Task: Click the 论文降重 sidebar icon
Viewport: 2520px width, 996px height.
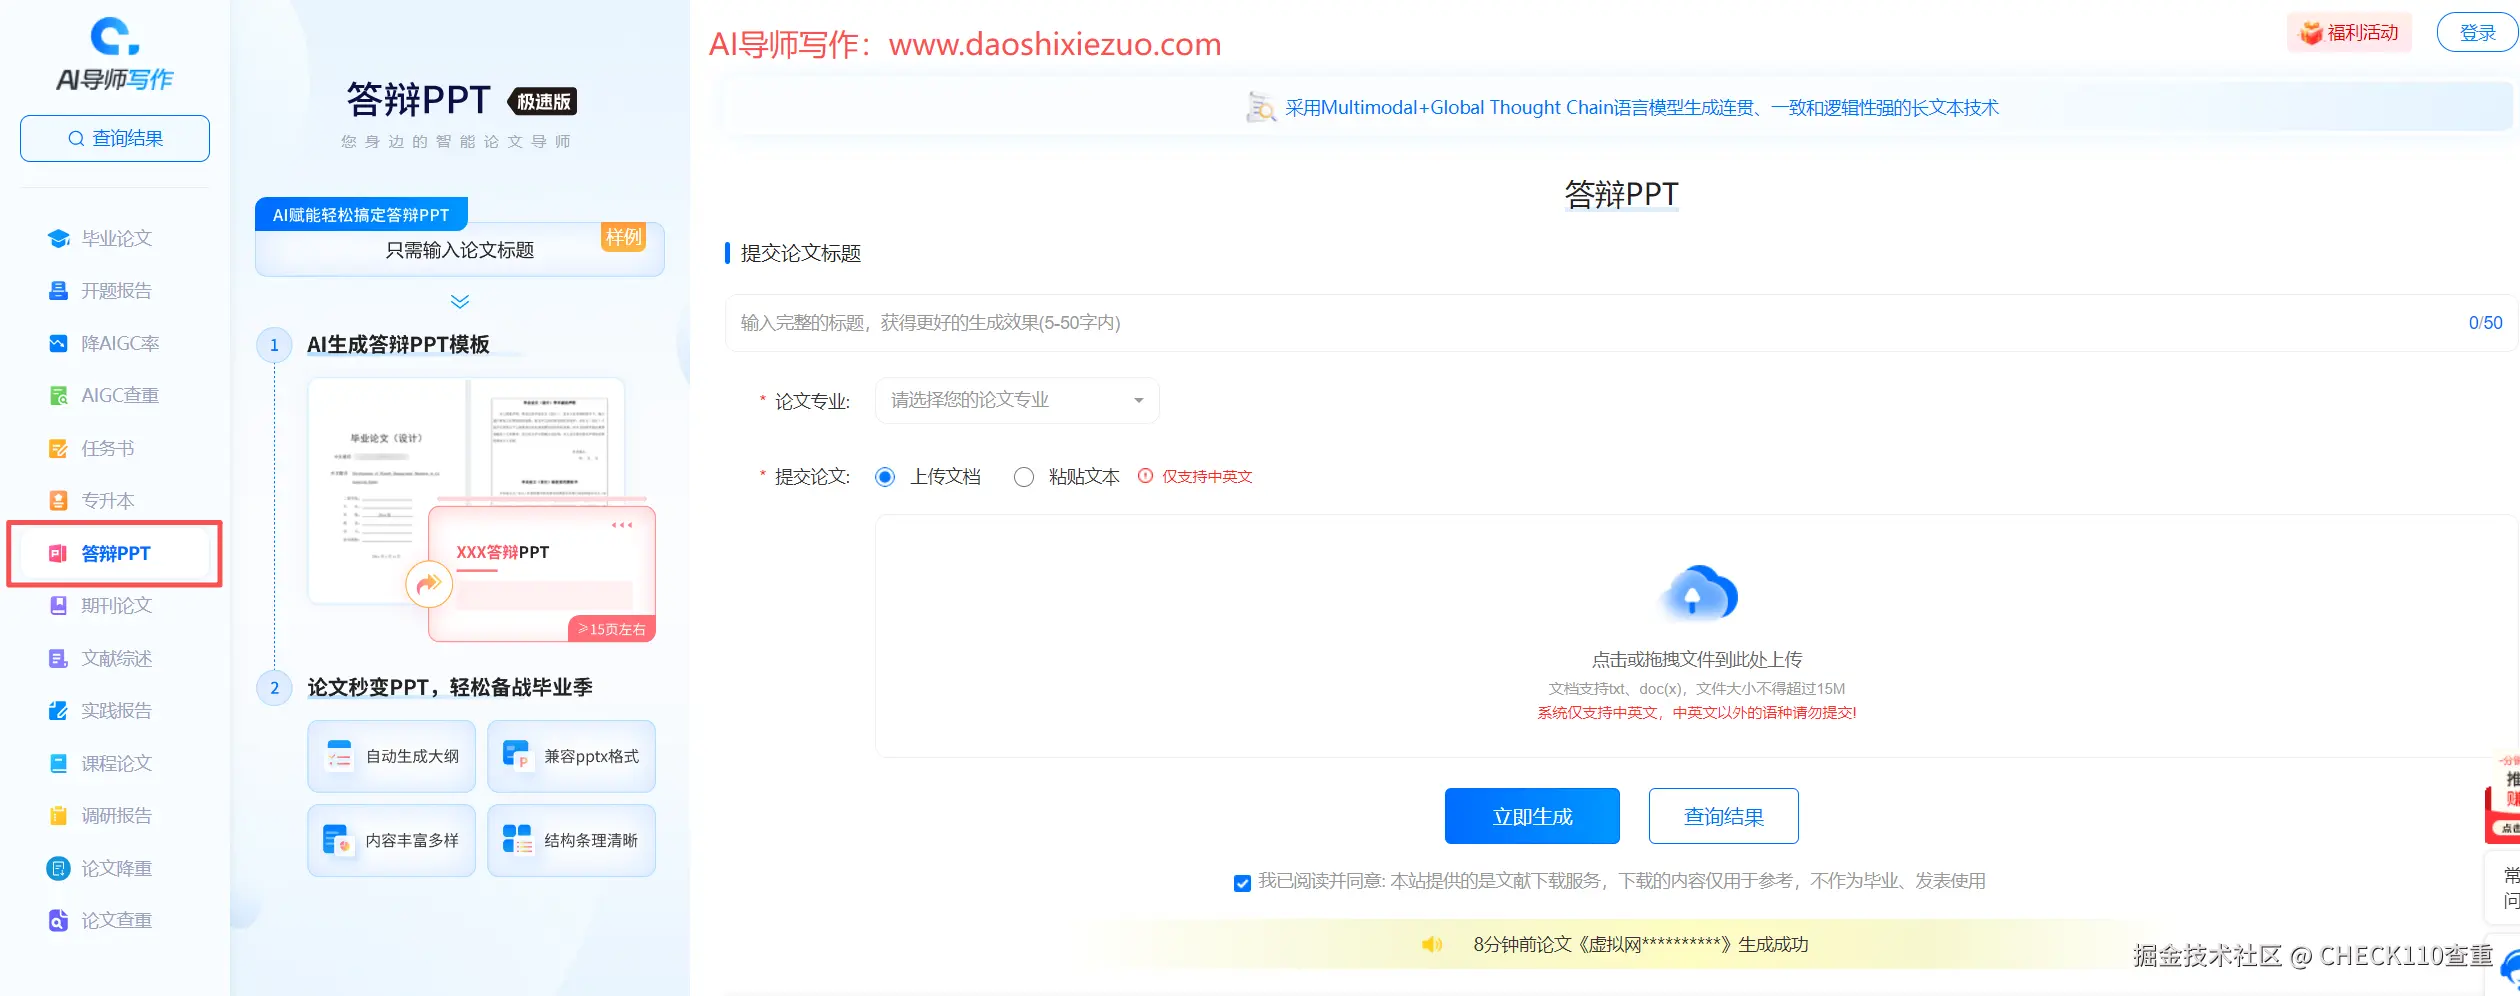Action: [x=59, y=868]
